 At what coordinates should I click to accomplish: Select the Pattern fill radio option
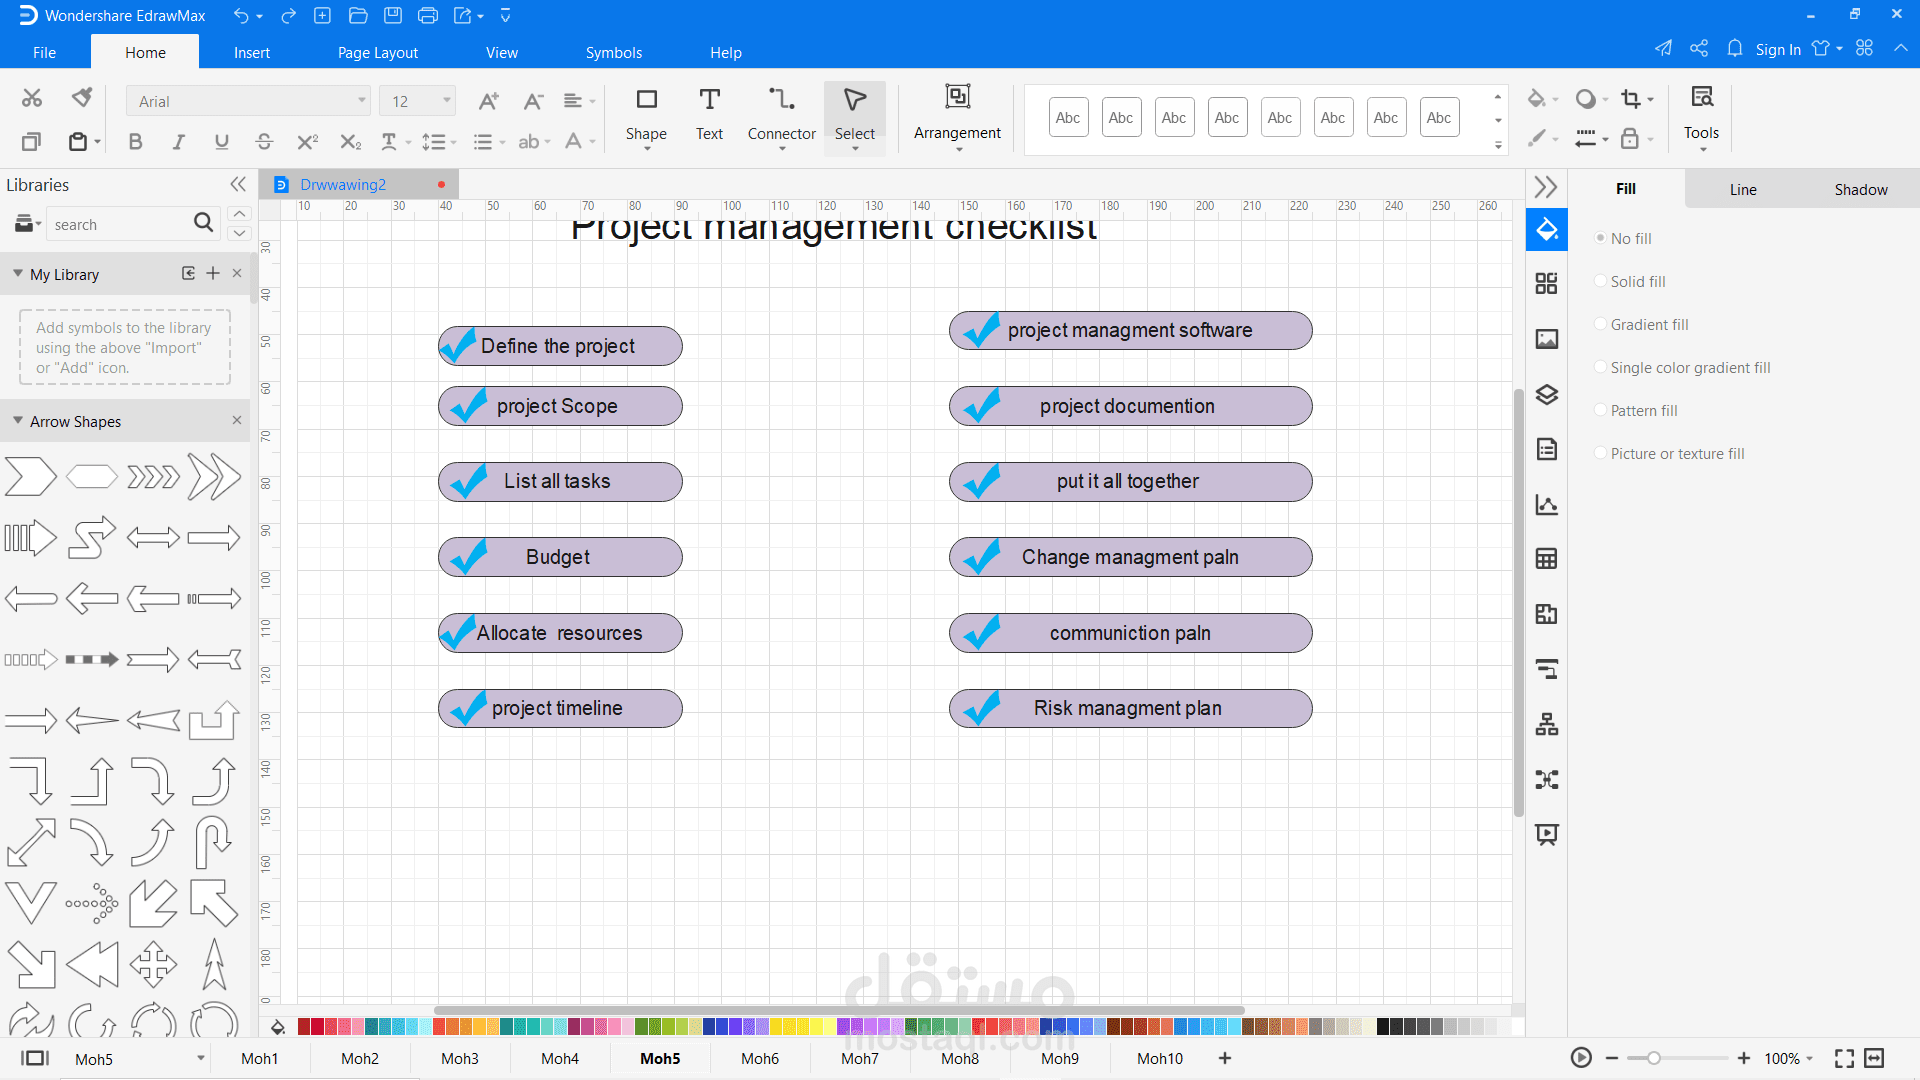1601,410
